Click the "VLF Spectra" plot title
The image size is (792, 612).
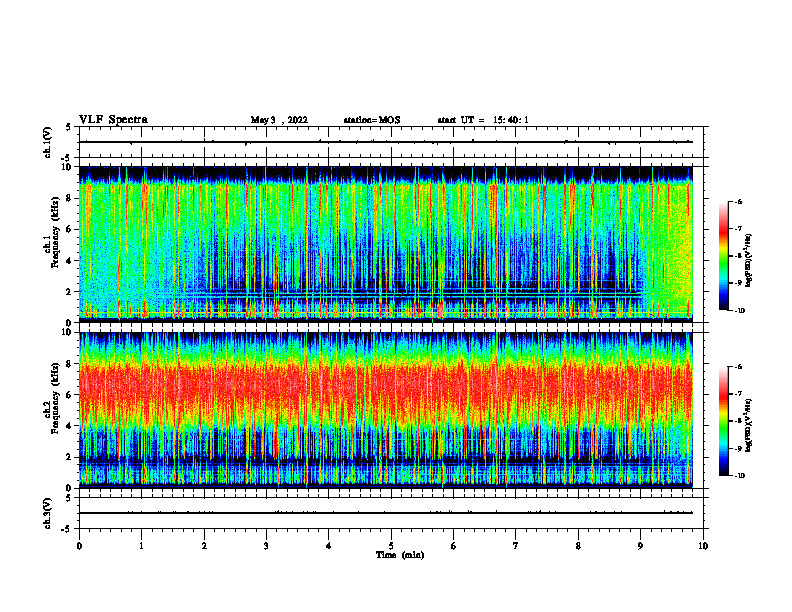click(x=113, y=120)
